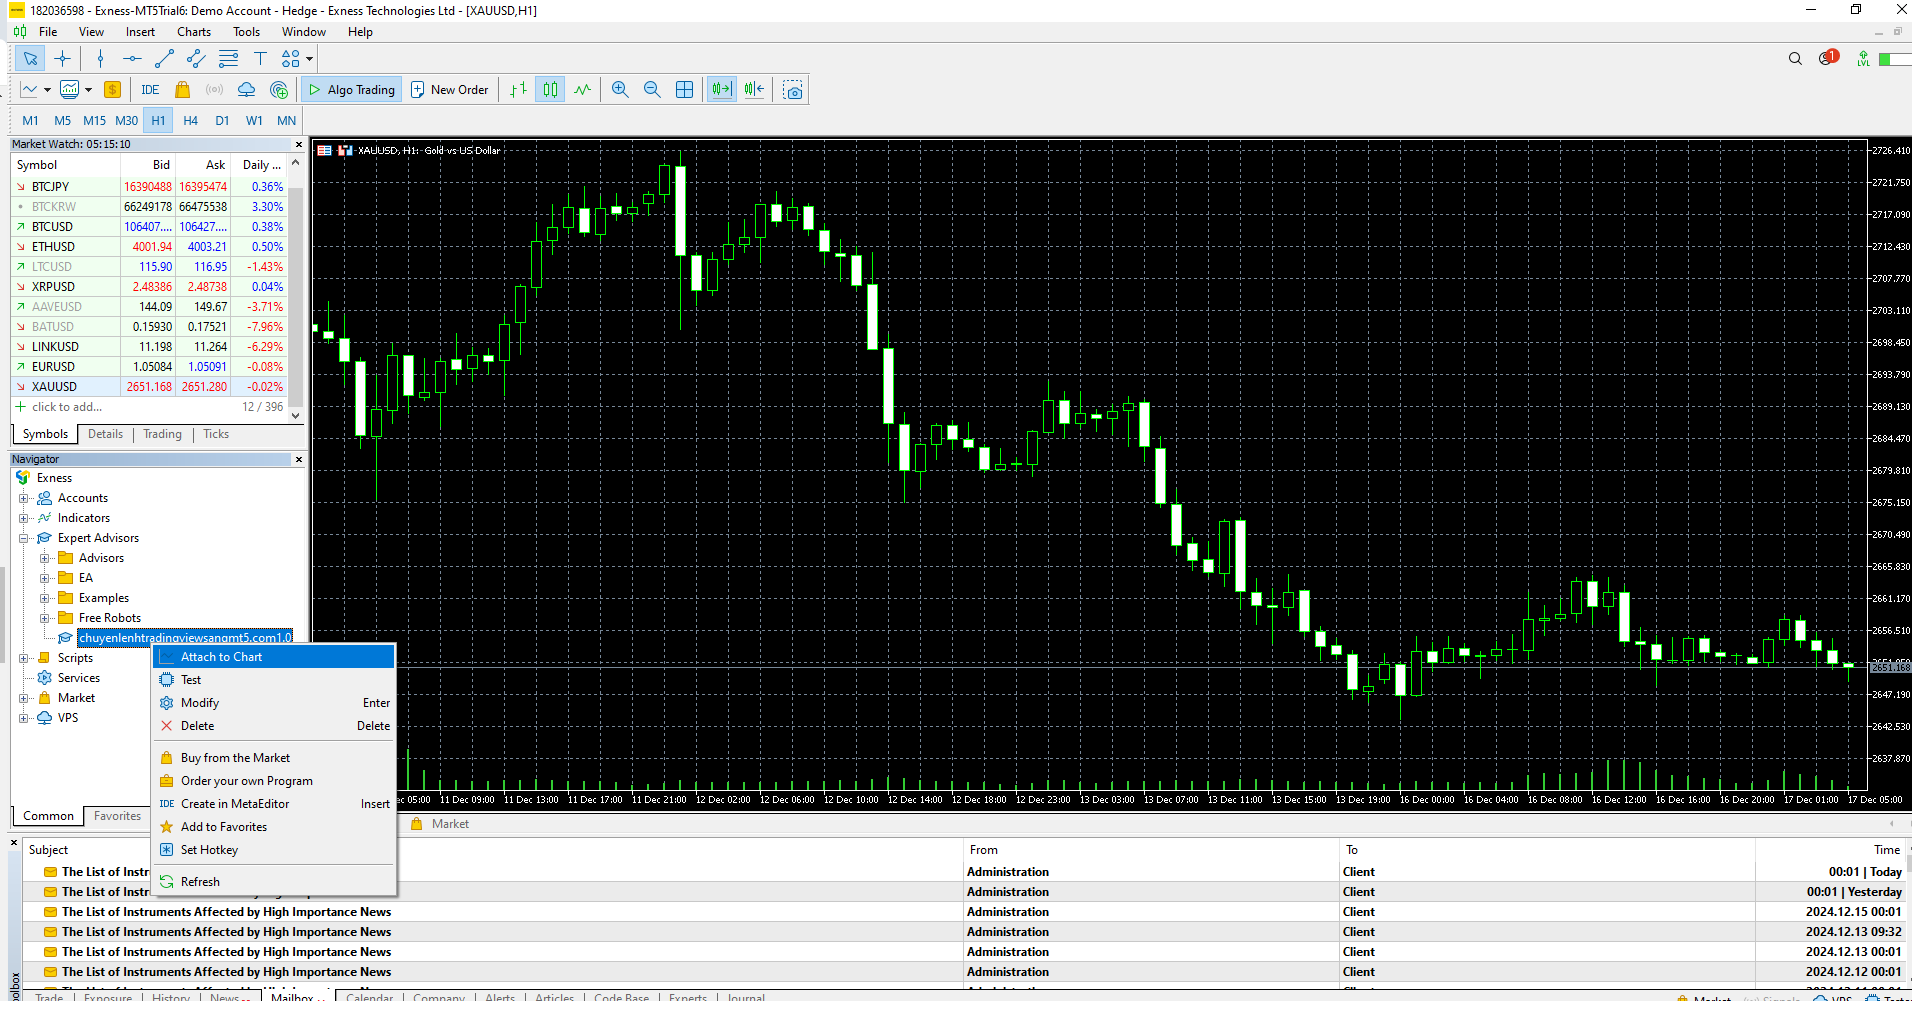This screenshot has width=1912, height=1032.
Task: Click the zoom in magnifier icon
Action: (x=620, y=90)
